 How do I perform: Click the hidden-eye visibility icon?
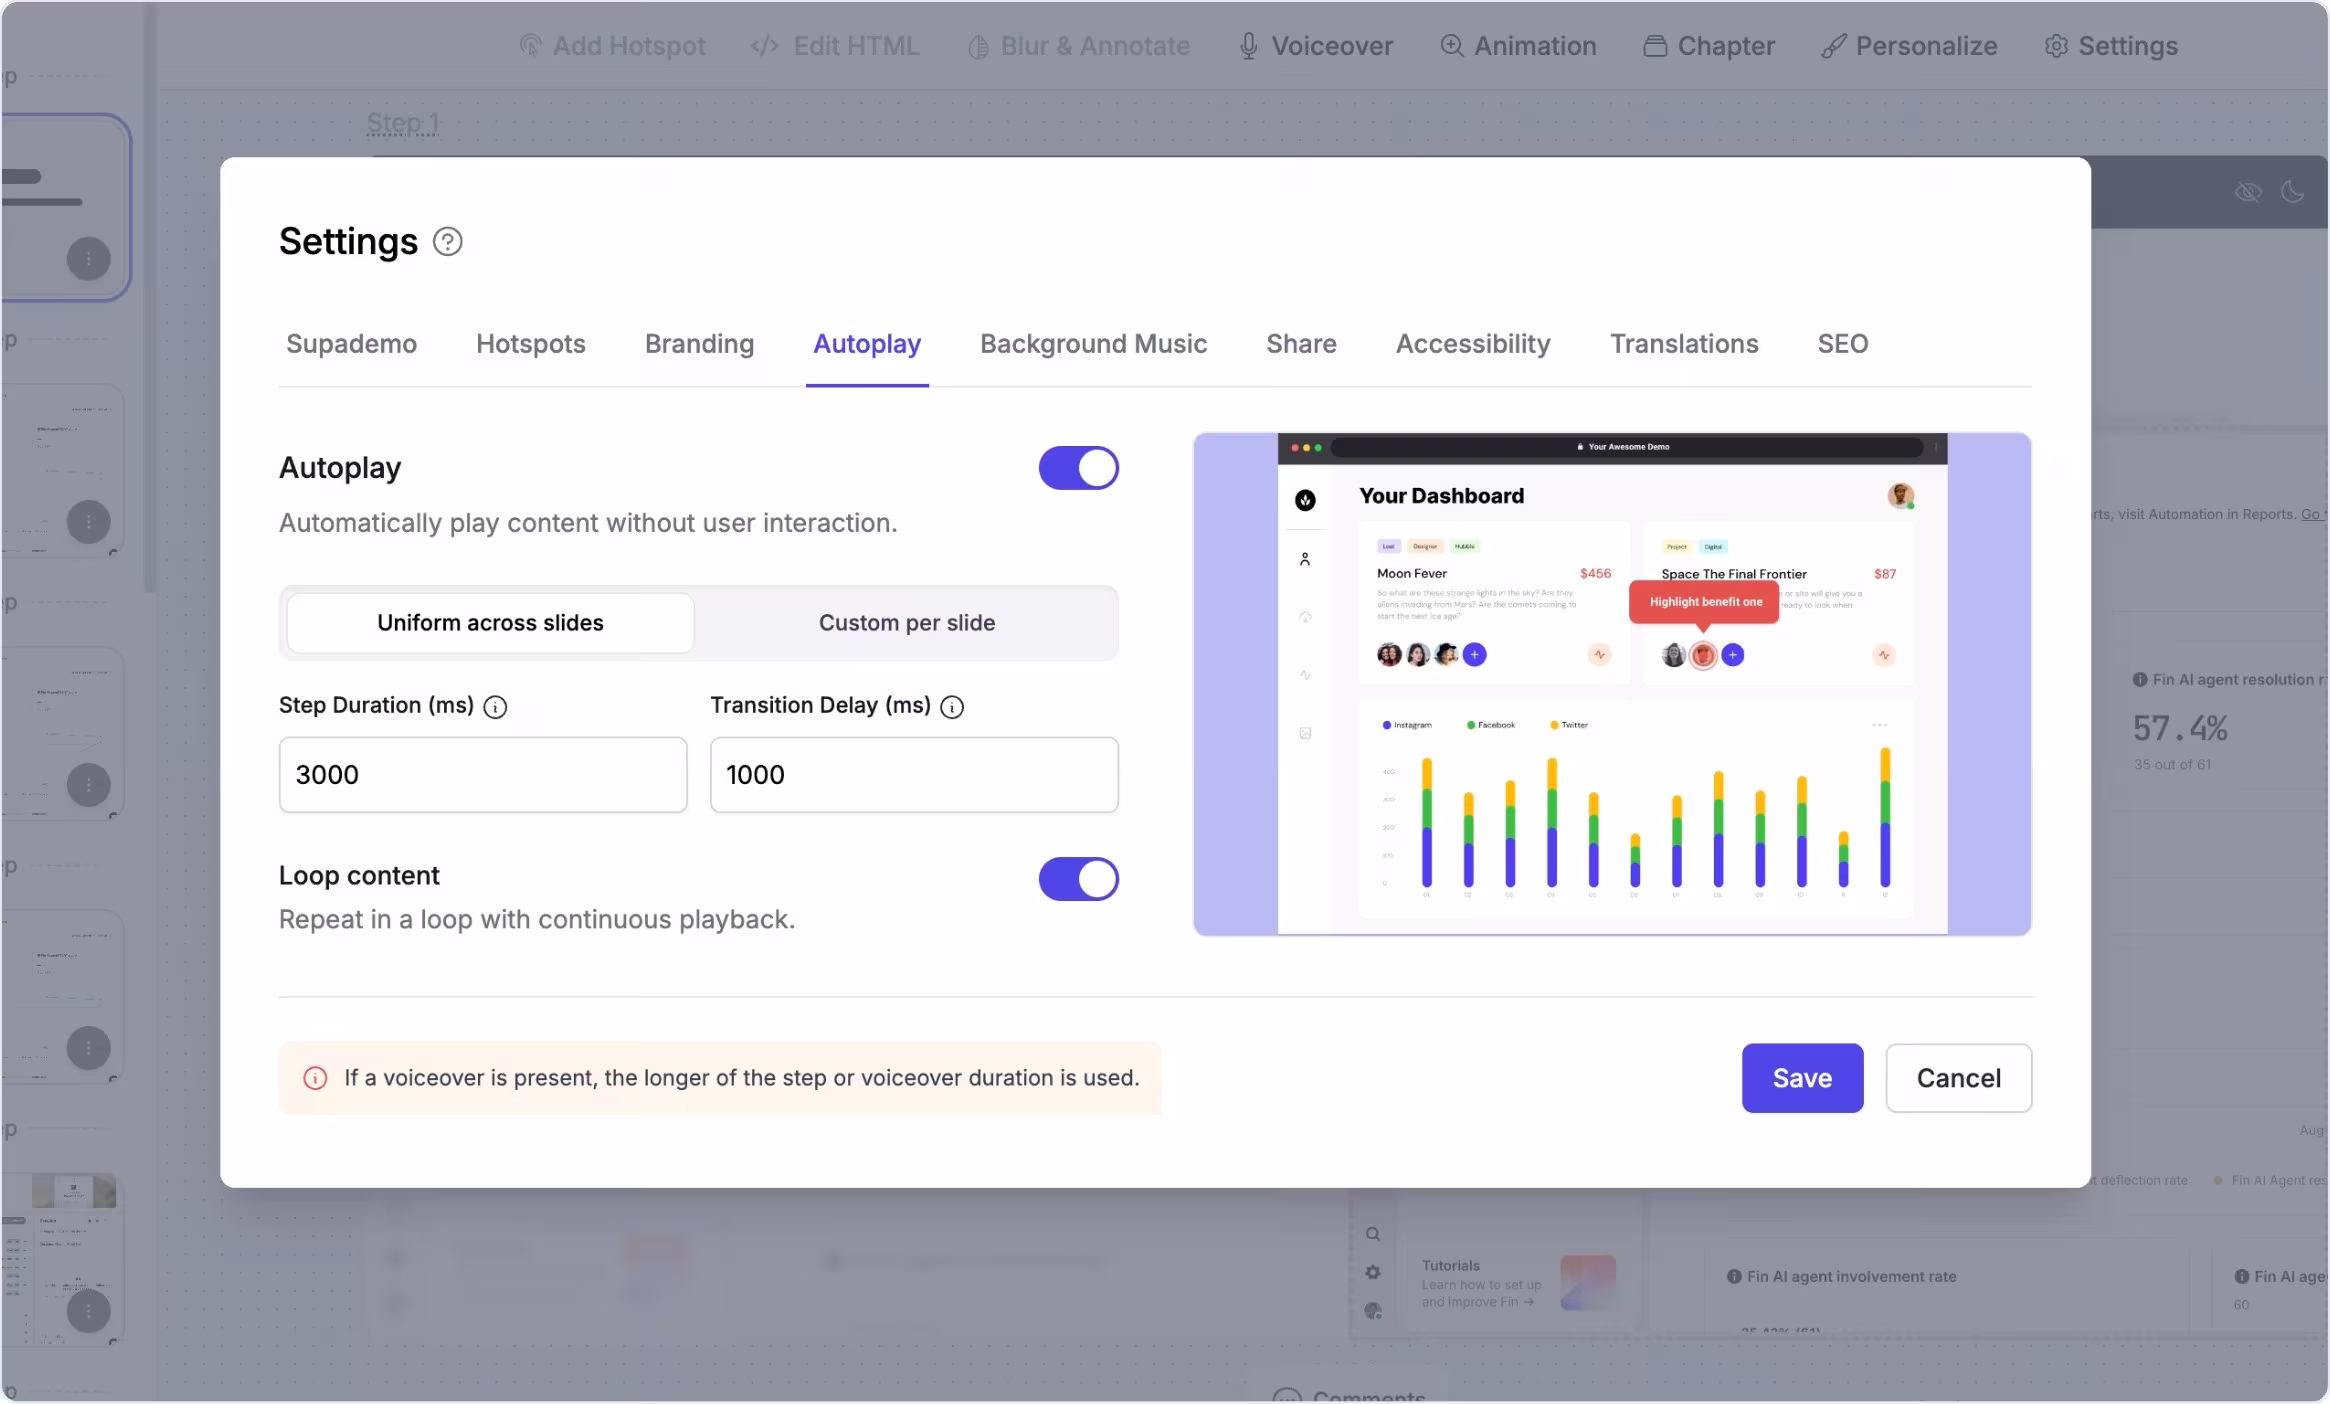2248,192
